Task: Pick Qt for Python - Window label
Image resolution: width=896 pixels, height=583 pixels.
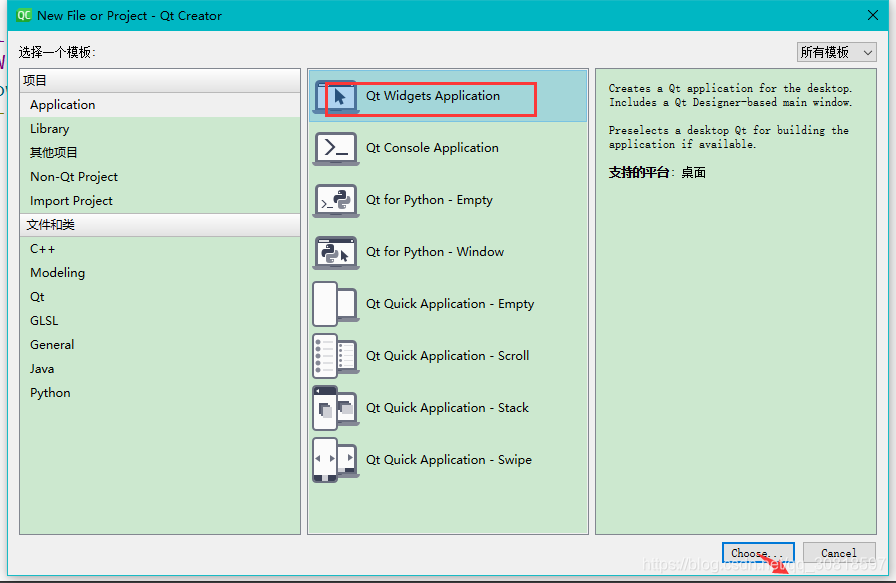Action: [x=435, y=252]
